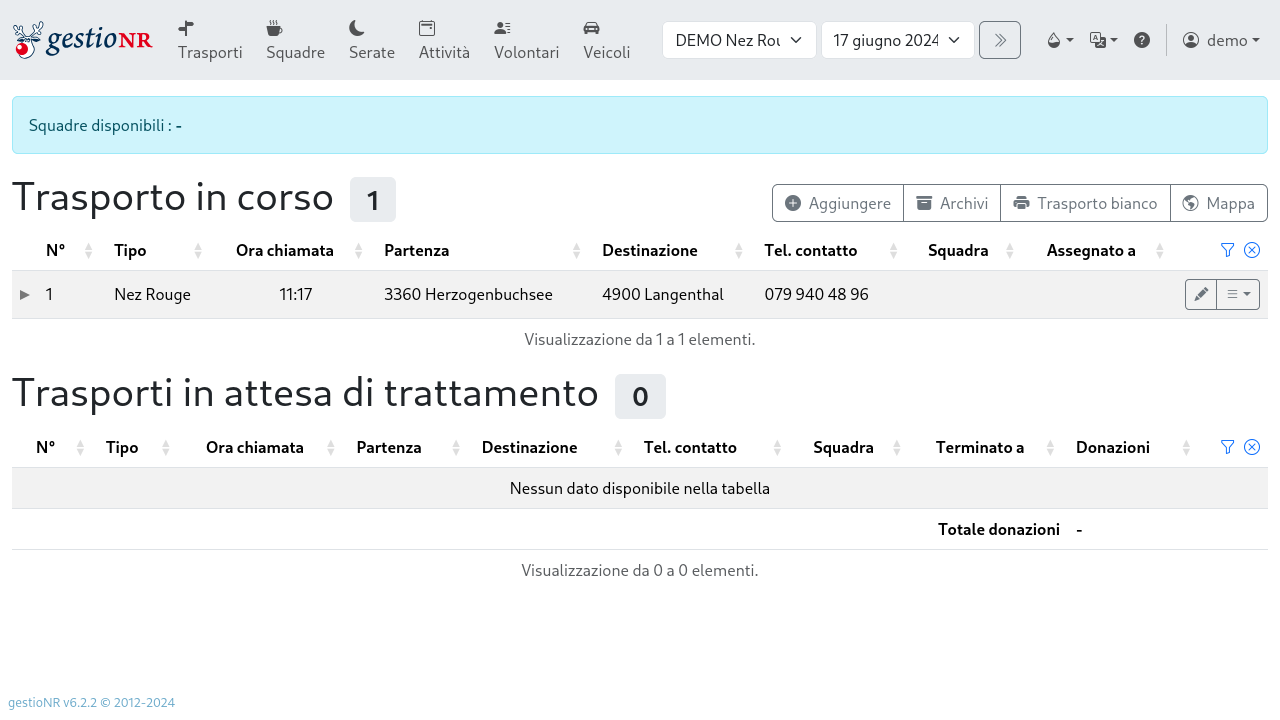Open the Mappa view
The height and width of the screenshot is (720, 1280).
[1219, 203]
